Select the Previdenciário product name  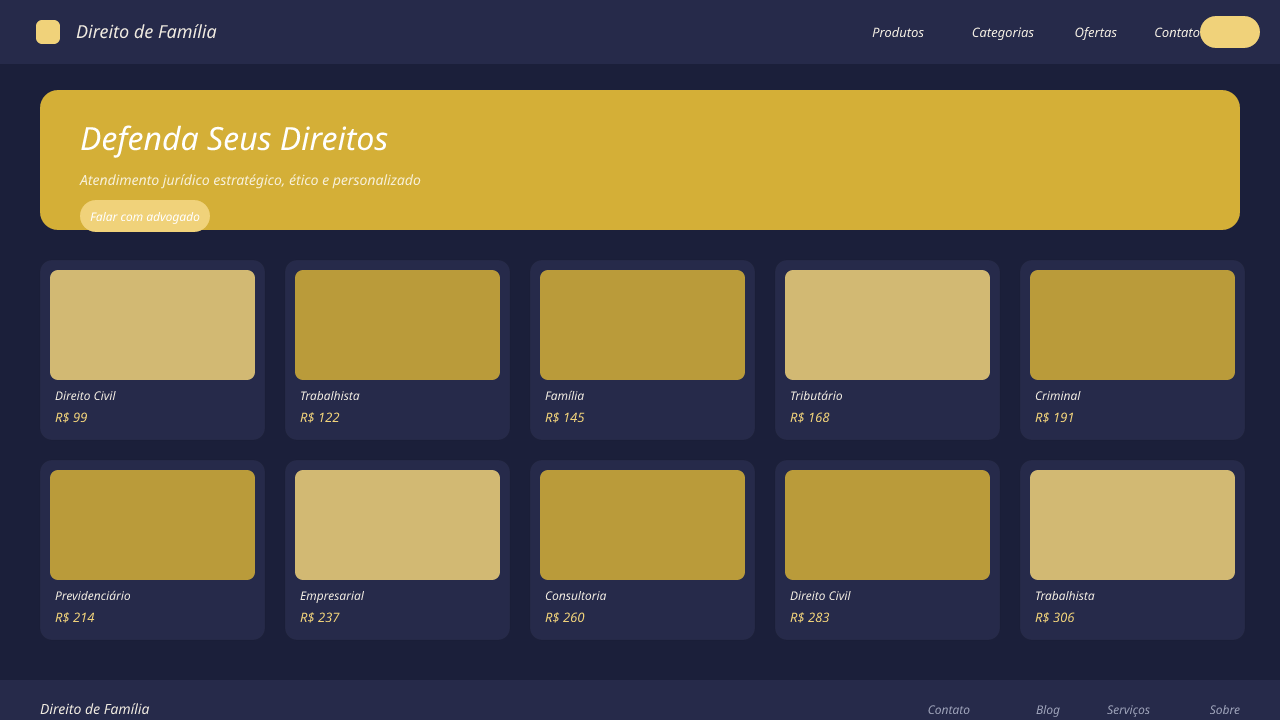coord(92,596)
